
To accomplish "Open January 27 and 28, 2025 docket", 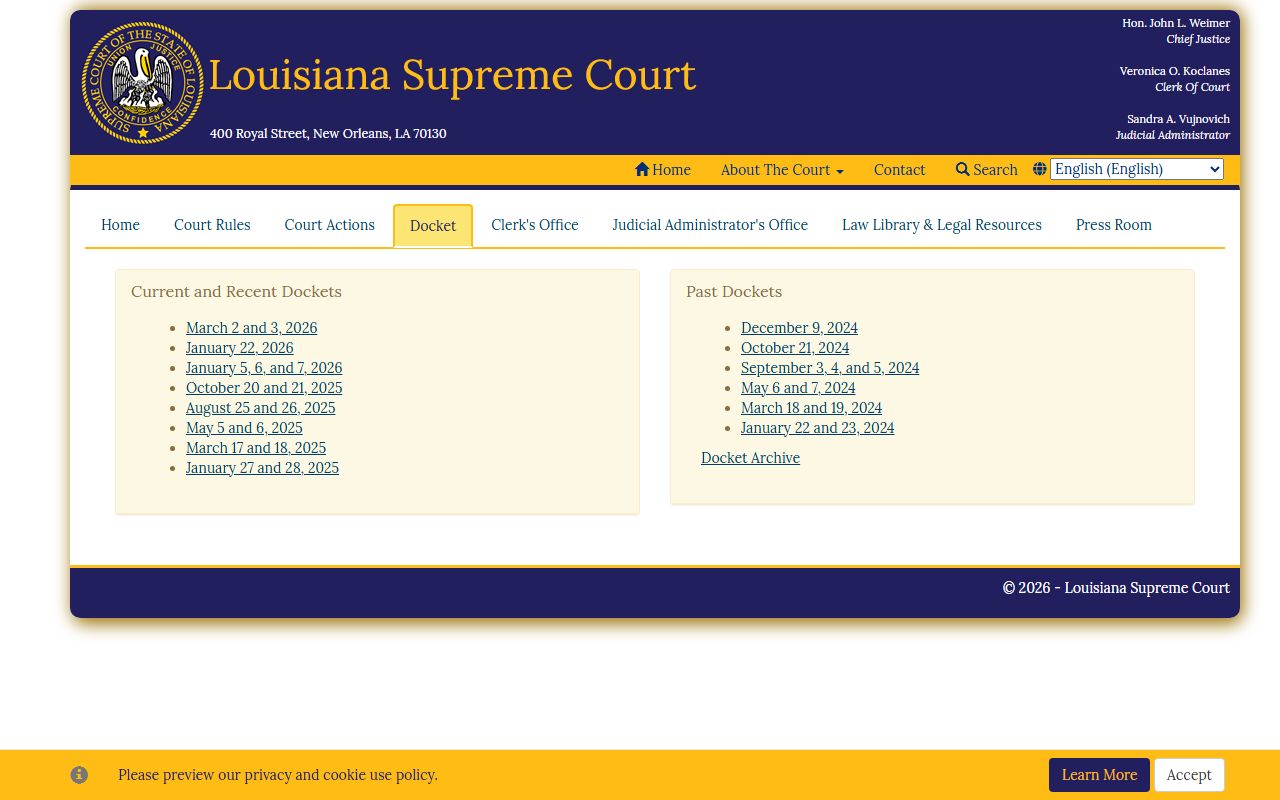I will [262, 468].
